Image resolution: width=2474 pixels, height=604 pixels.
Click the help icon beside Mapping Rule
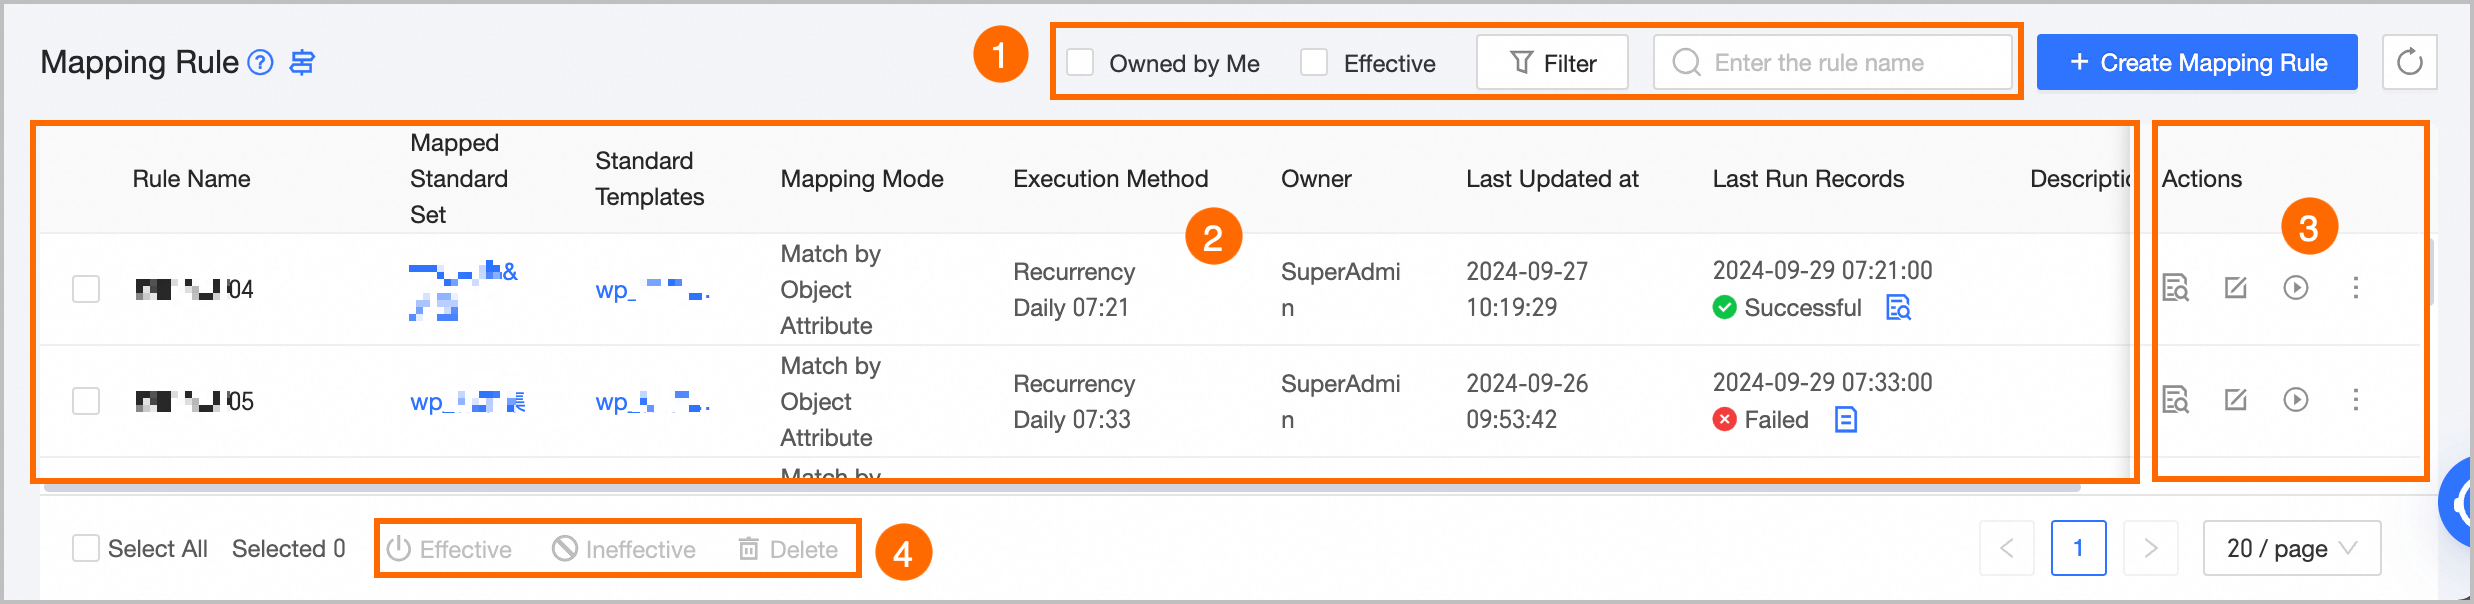[260, 63]
